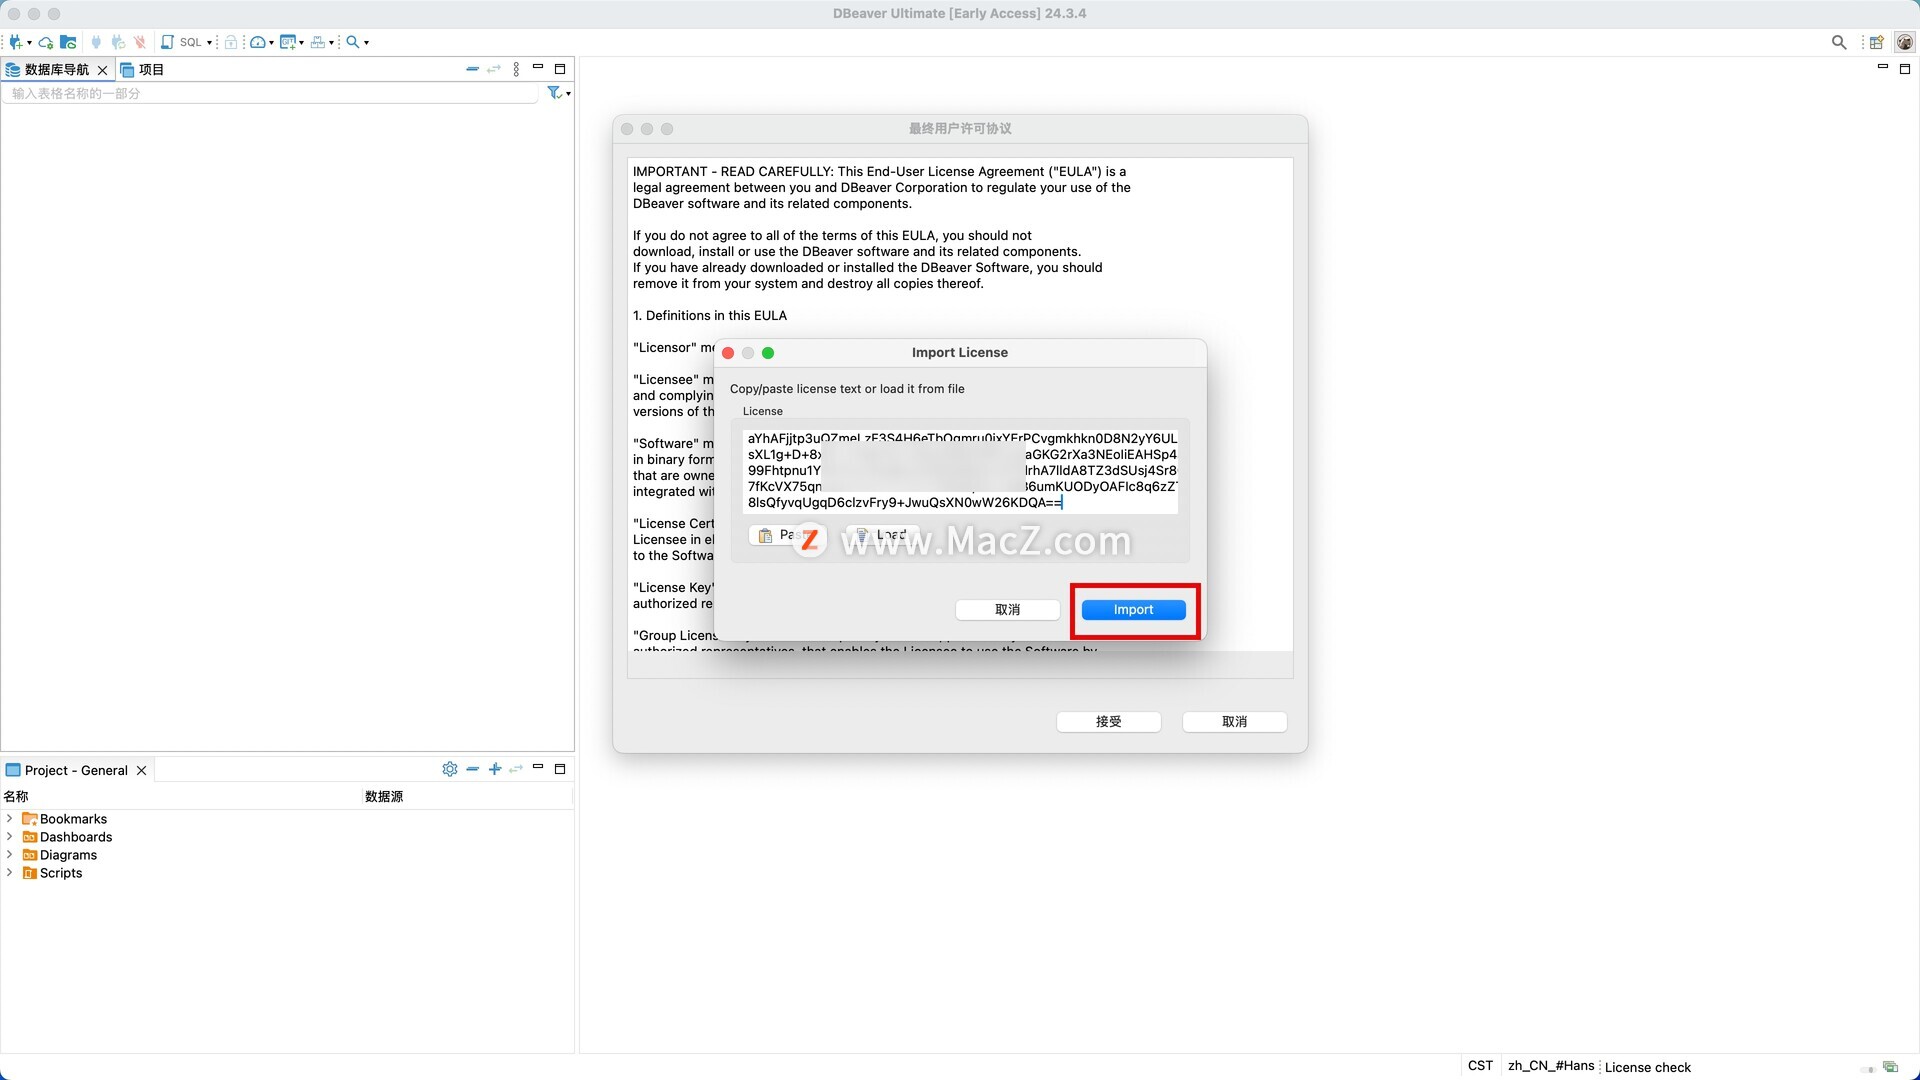Click the blue plus icon in Project panel

pyautogui.click(x=494, y=769)
